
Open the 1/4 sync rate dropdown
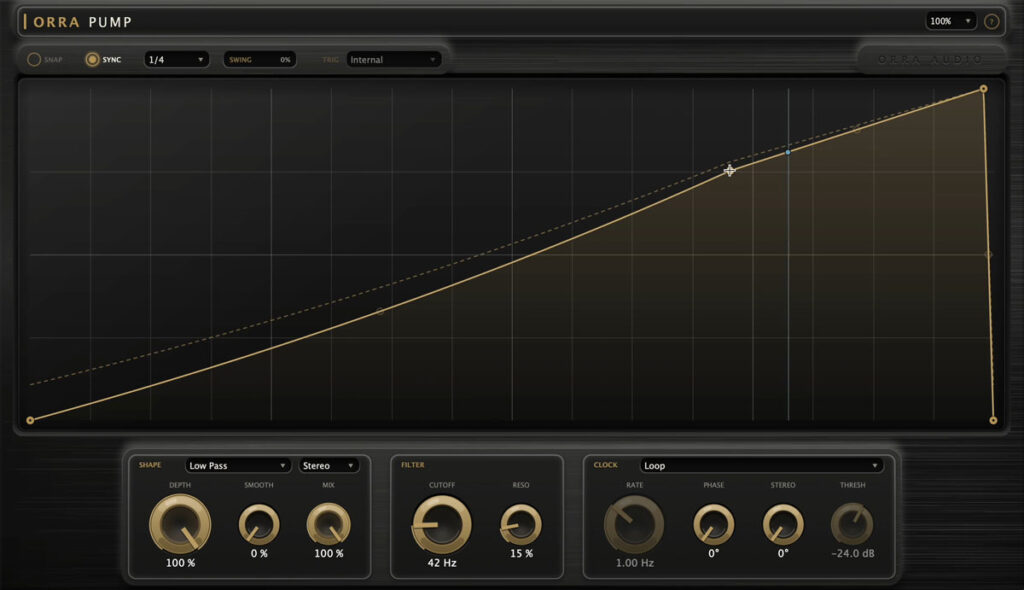[x=176, y=59]
